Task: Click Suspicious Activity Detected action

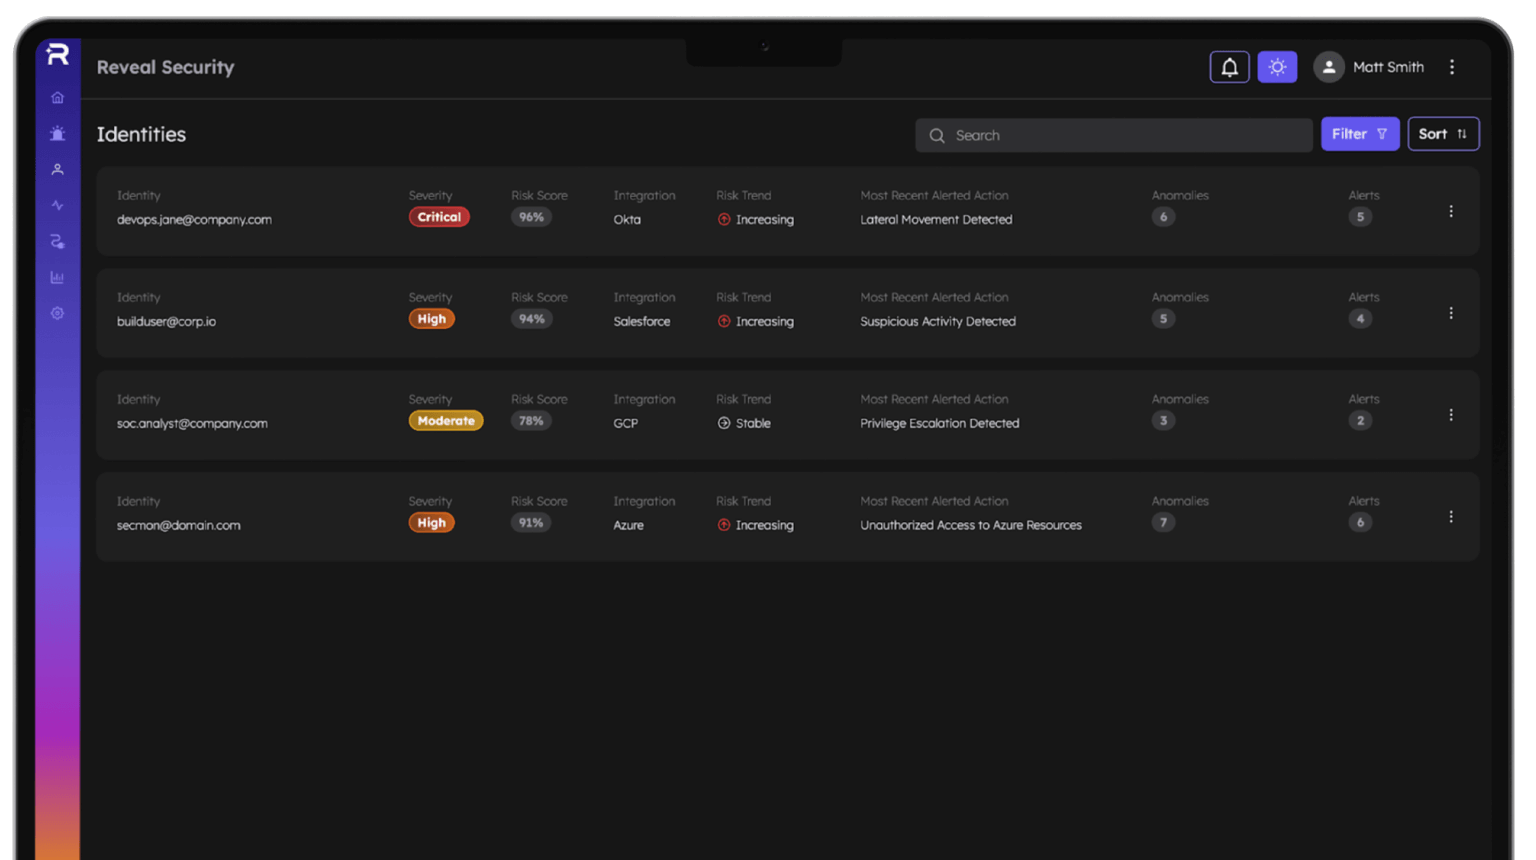Action: (x=938, y=322)
